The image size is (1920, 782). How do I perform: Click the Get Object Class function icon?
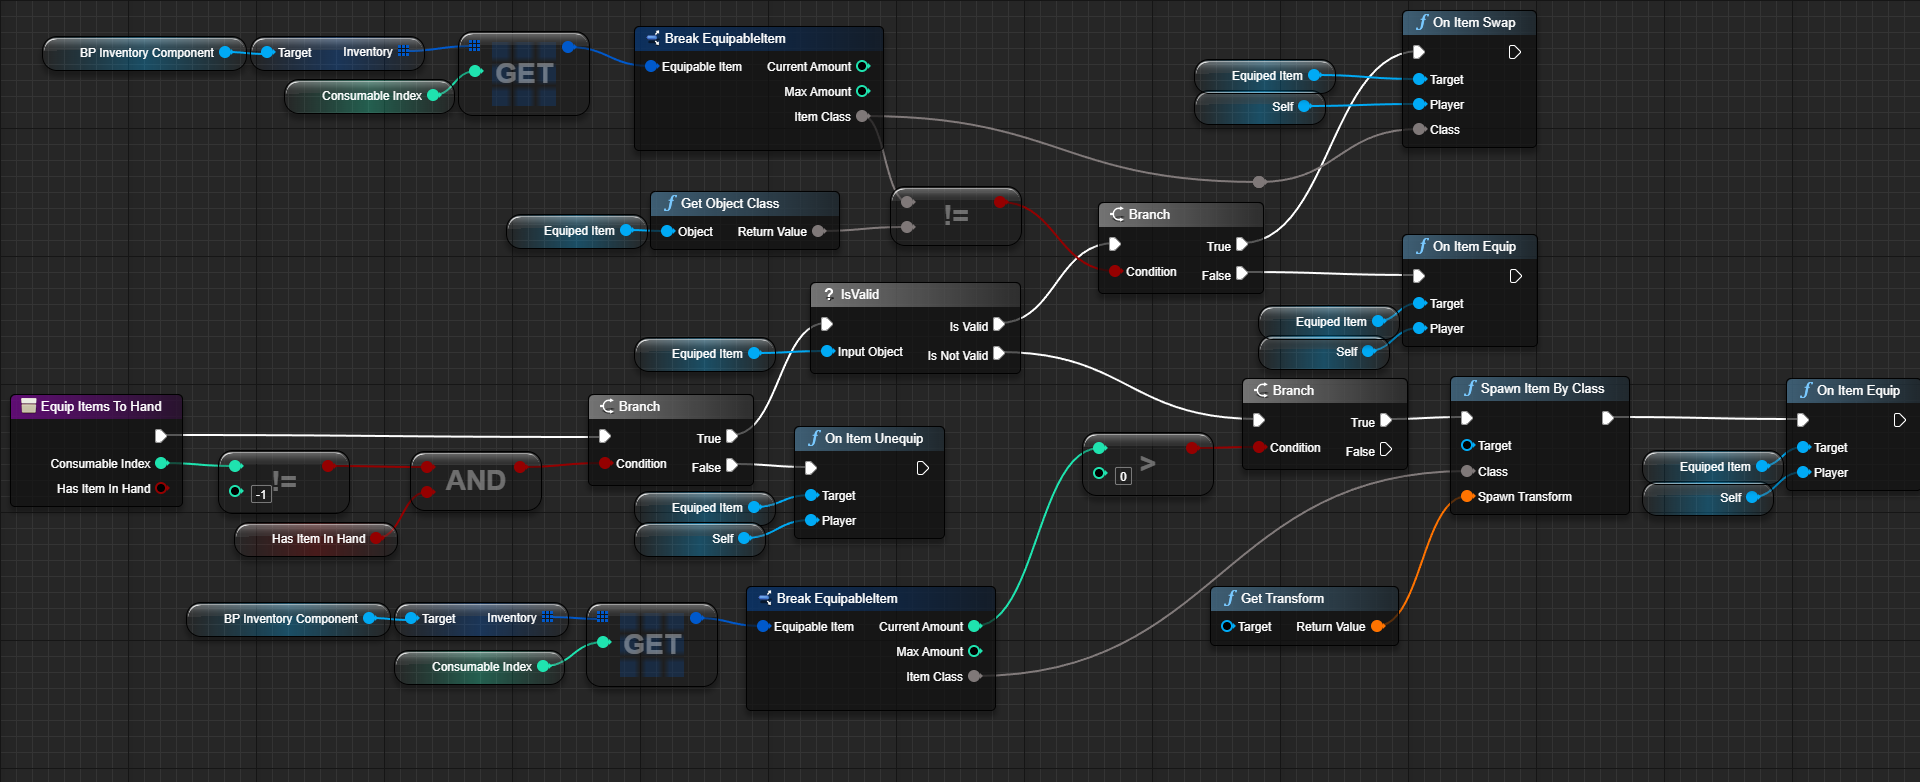coord(670,203)
